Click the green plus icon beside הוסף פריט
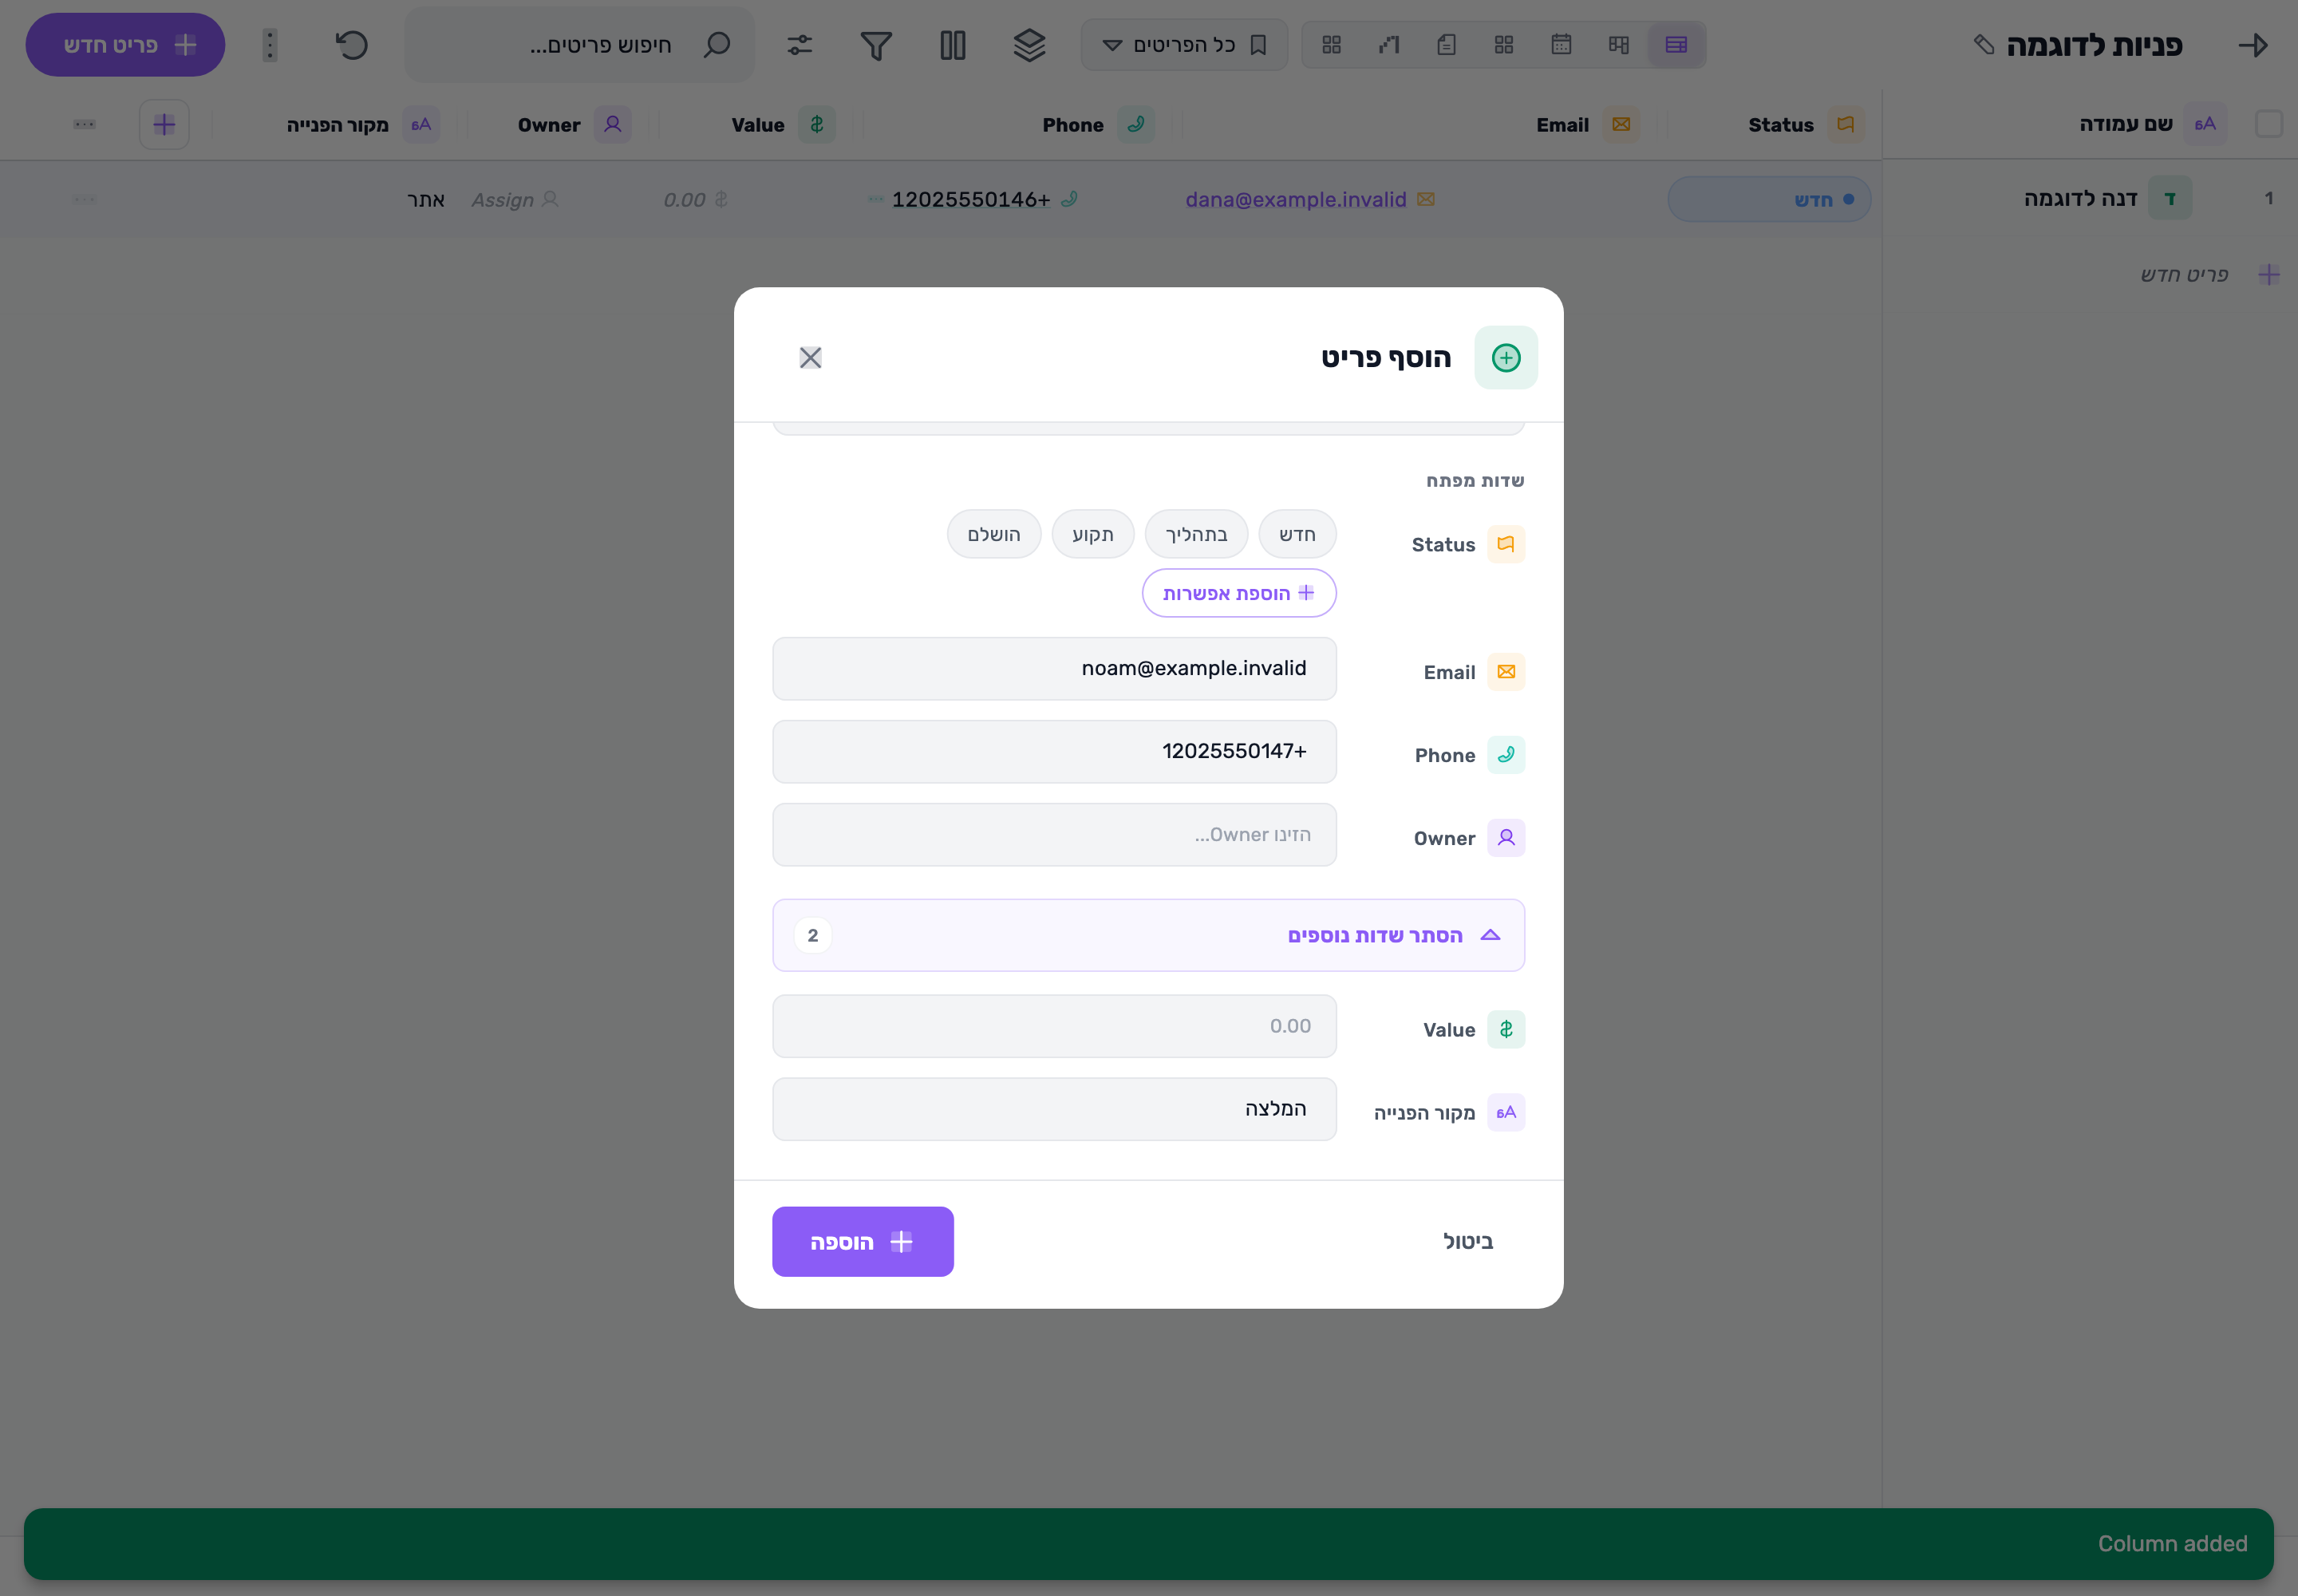2298x1596 pixels. (x=1505, y=357)
